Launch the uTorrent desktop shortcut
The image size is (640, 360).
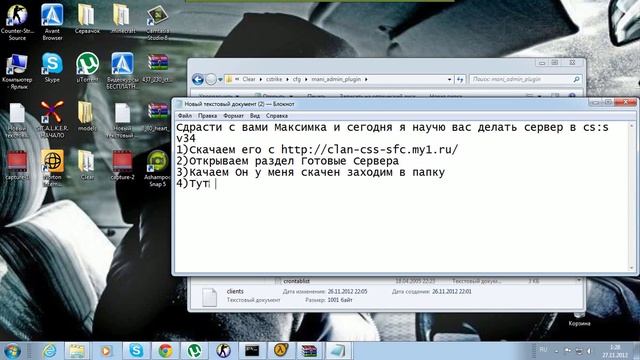pos(87,68)
